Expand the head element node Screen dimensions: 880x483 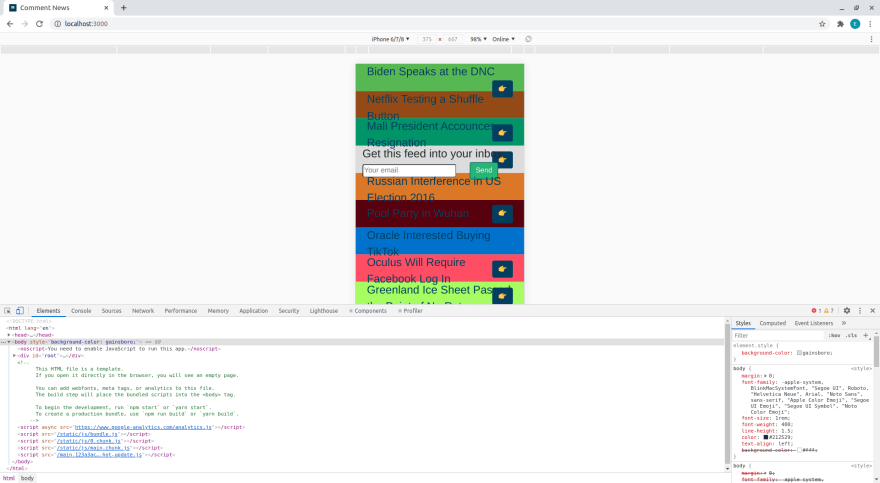9,335
